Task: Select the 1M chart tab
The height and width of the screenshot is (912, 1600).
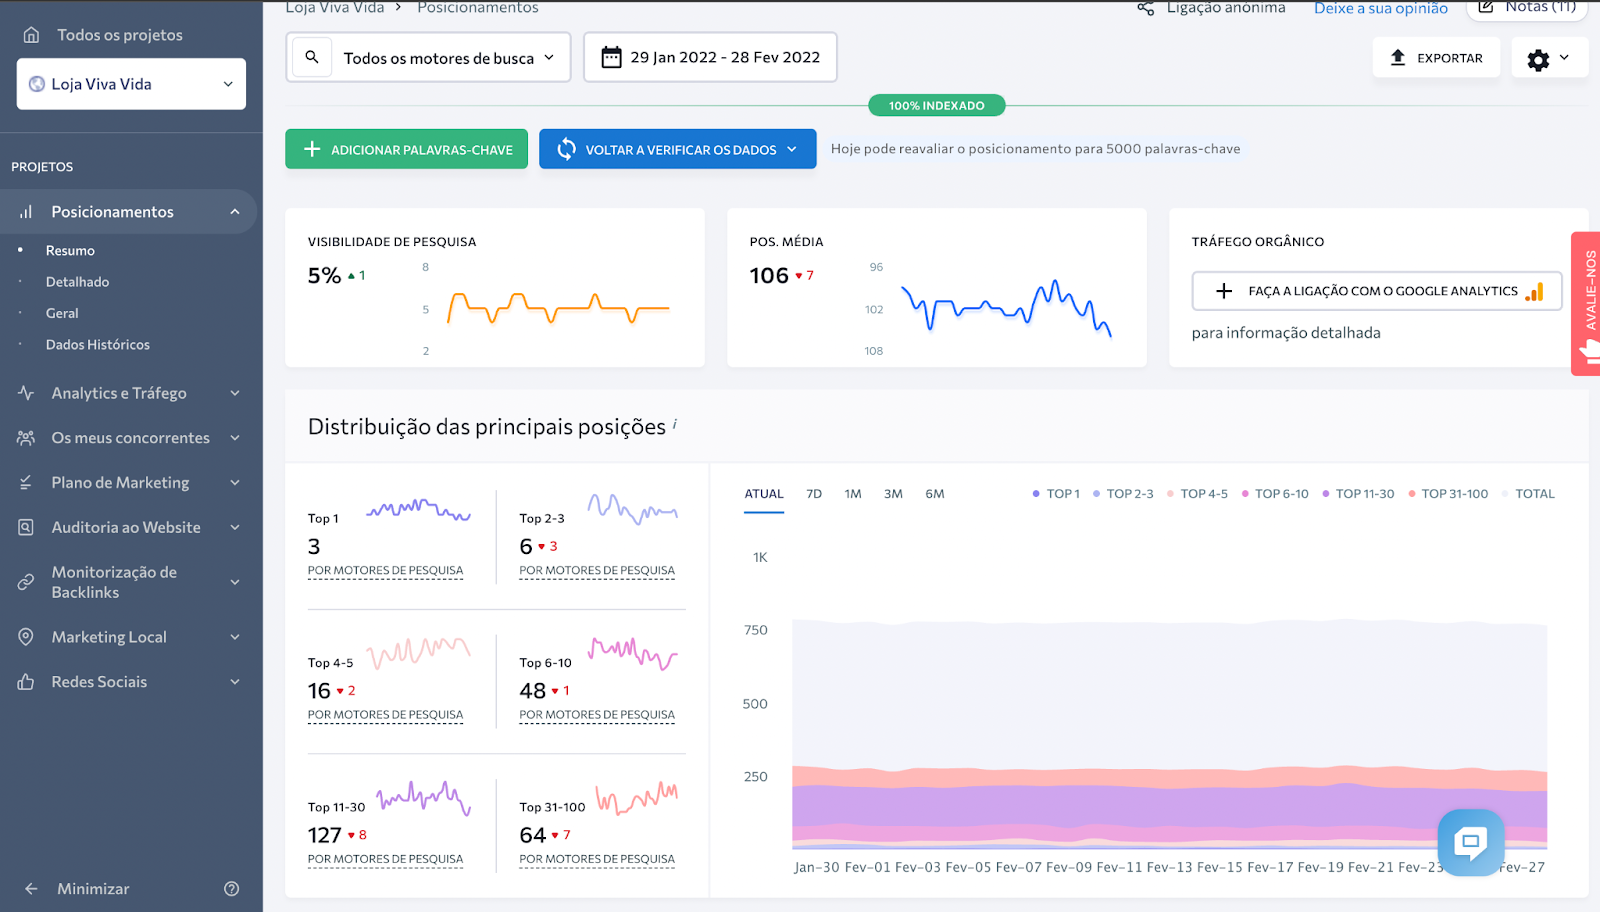Action: point(853,494)
